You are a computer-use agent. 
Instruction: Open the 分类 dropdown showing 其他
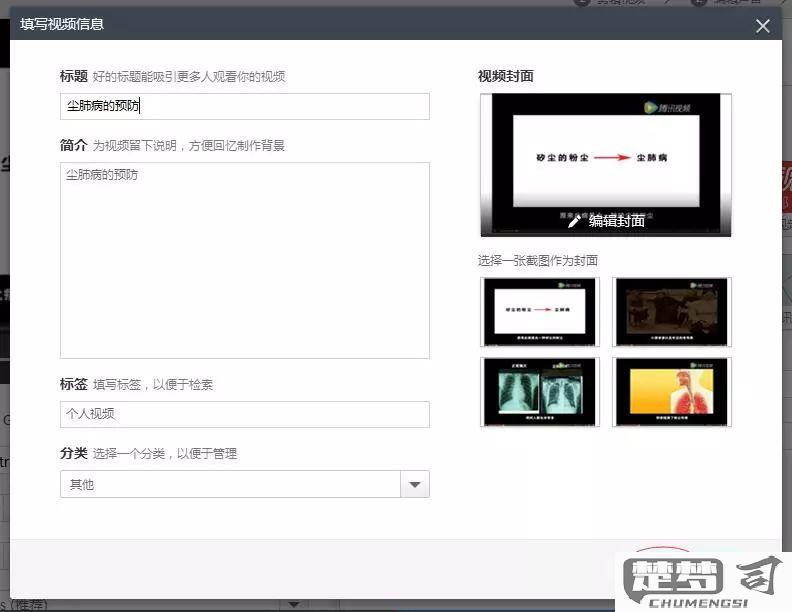click(245, 484)
